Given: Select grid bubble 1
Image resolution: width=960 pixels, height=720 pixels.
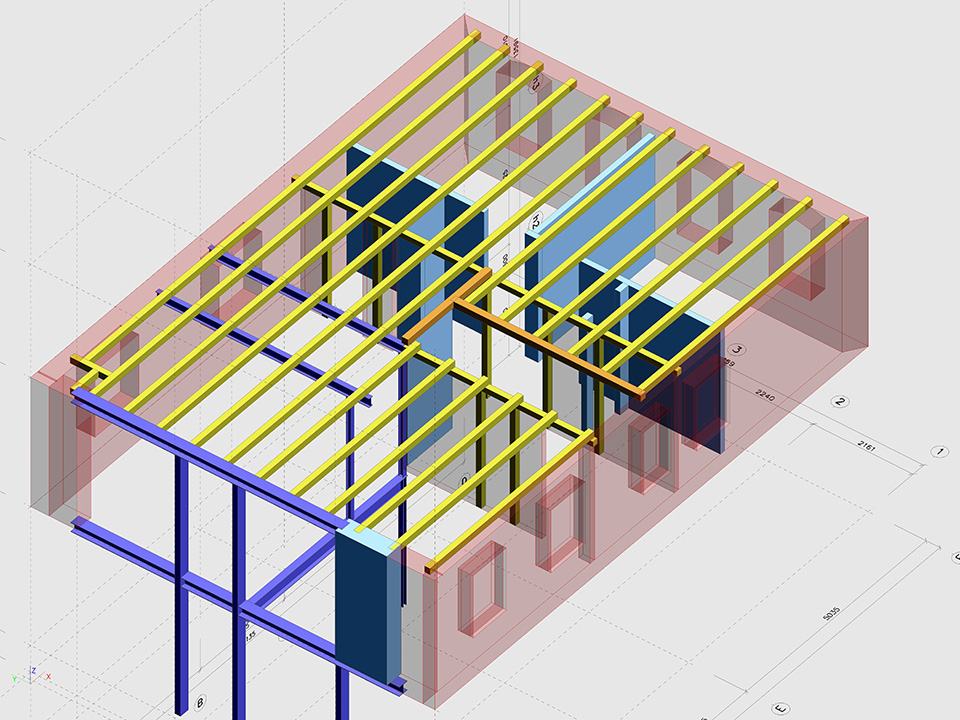Looking at the screenshot, I should 939,452.
